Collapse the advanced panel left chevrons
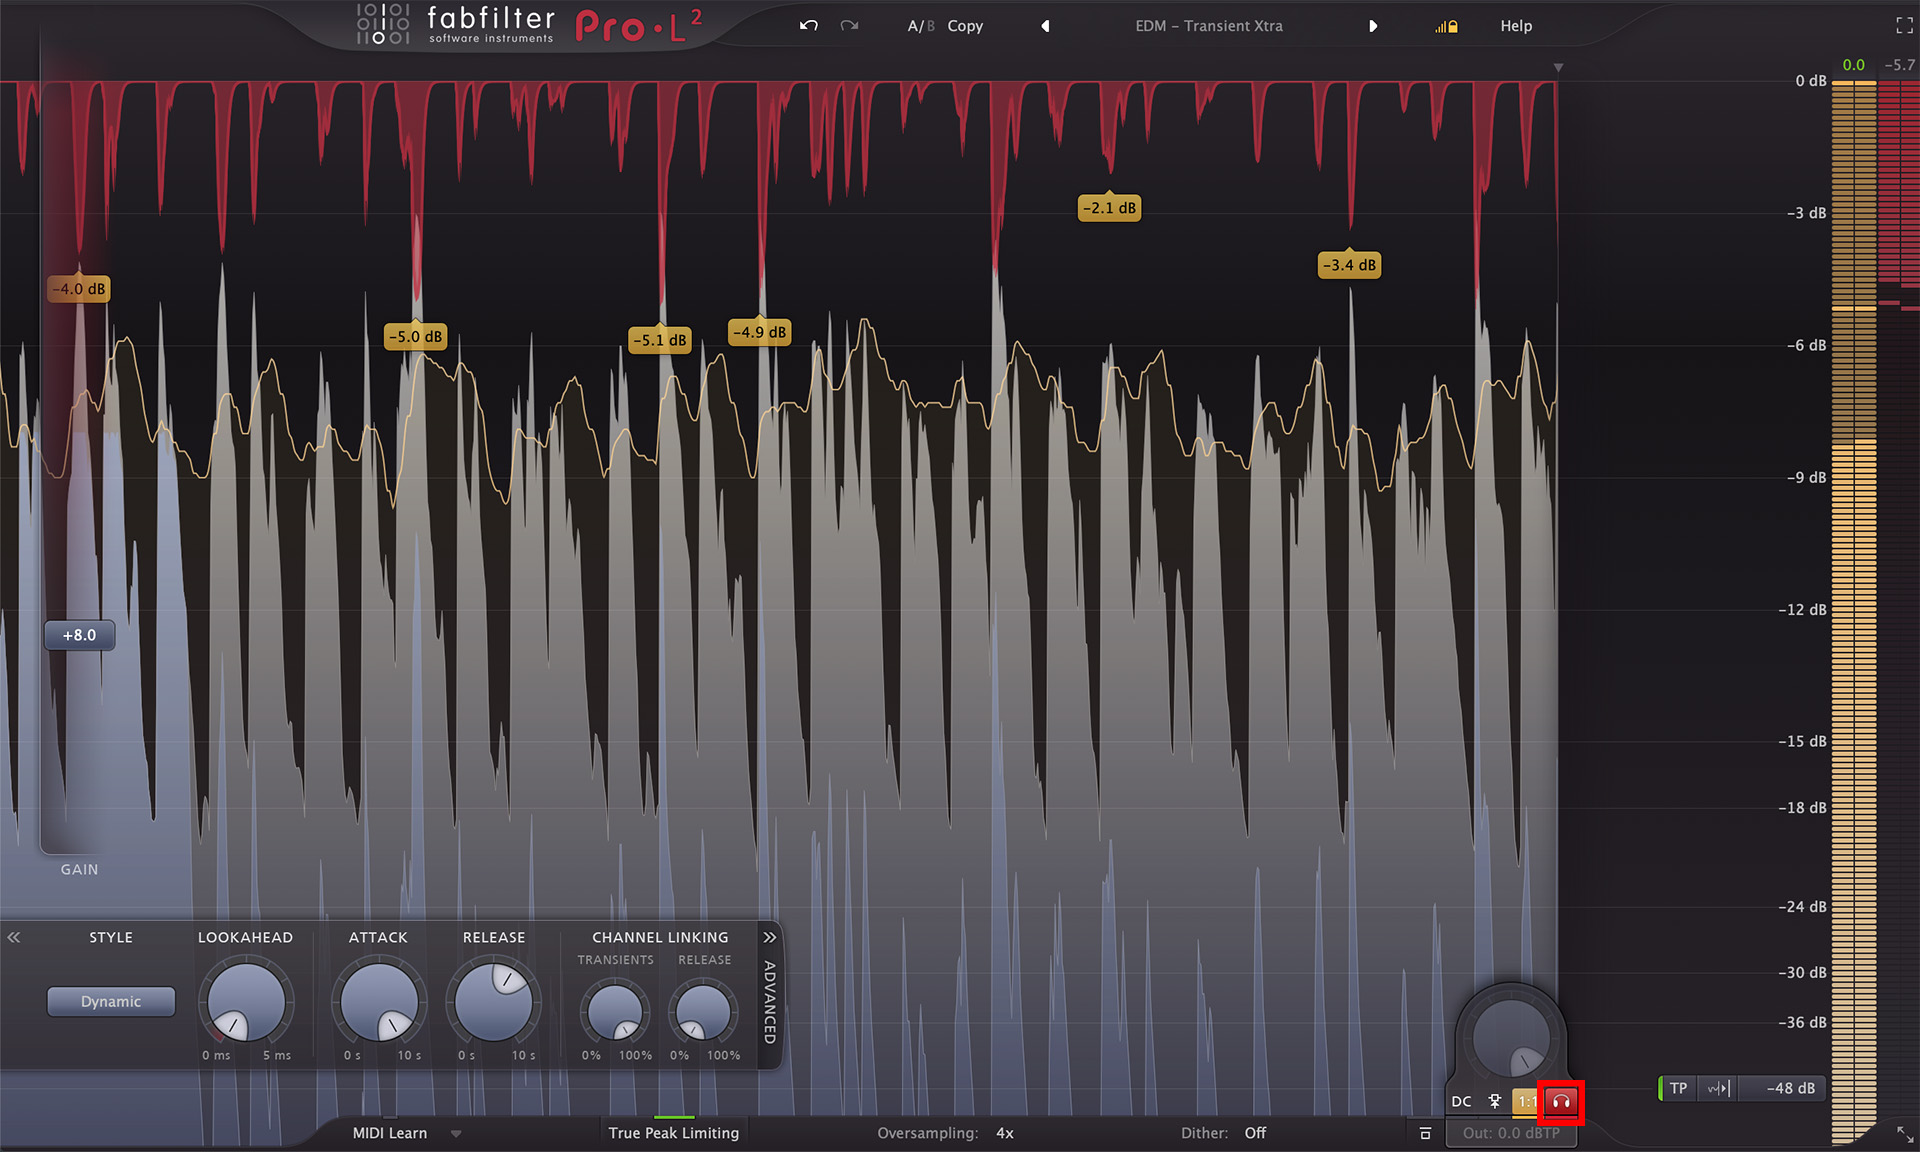The height and width of the screenshot is (1152, 1920). tap(14, 937)
